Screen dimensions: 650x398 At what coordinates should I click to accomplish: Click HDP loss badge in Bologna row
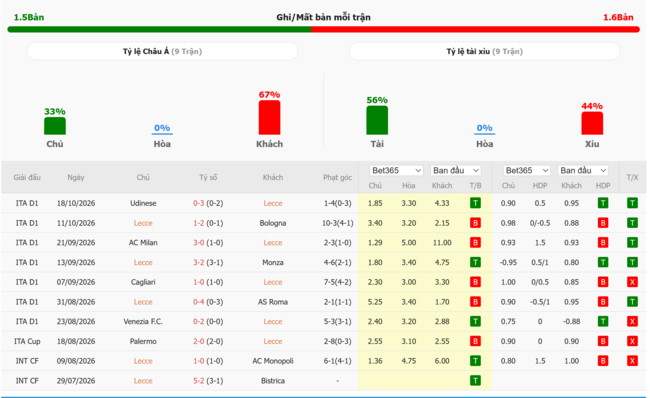click(603, 223)
